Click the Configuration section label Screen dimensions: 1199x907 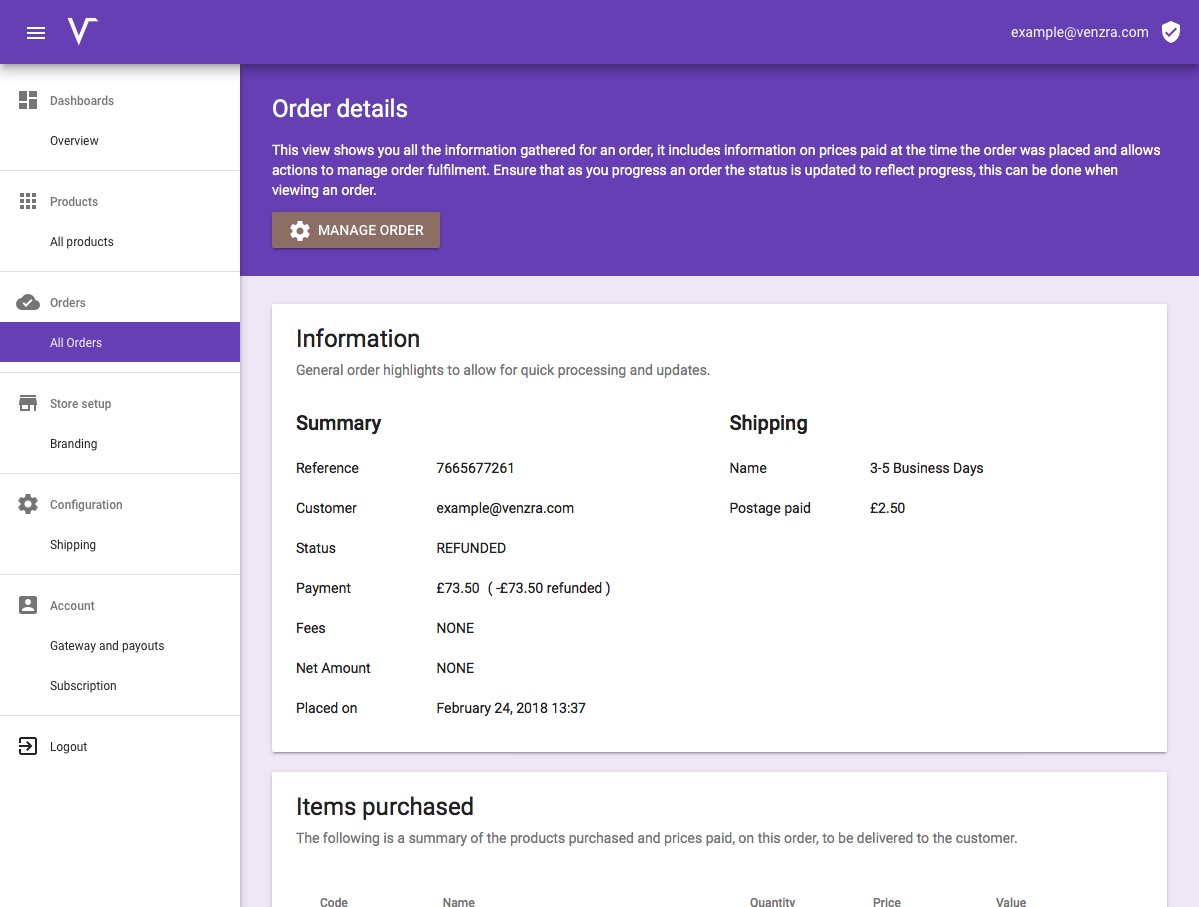(86, 504)
